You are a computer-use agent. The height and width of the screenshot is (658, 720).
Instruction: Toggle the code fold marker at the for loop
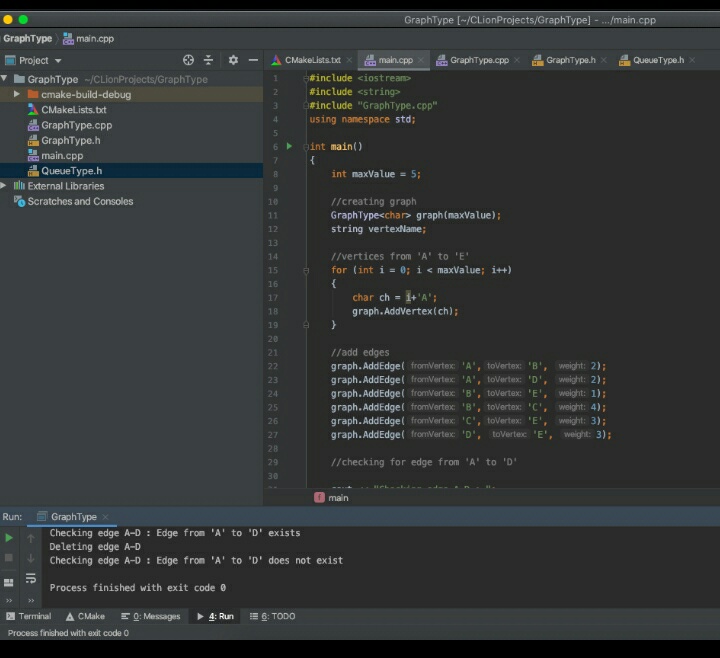tap(306, 270)
